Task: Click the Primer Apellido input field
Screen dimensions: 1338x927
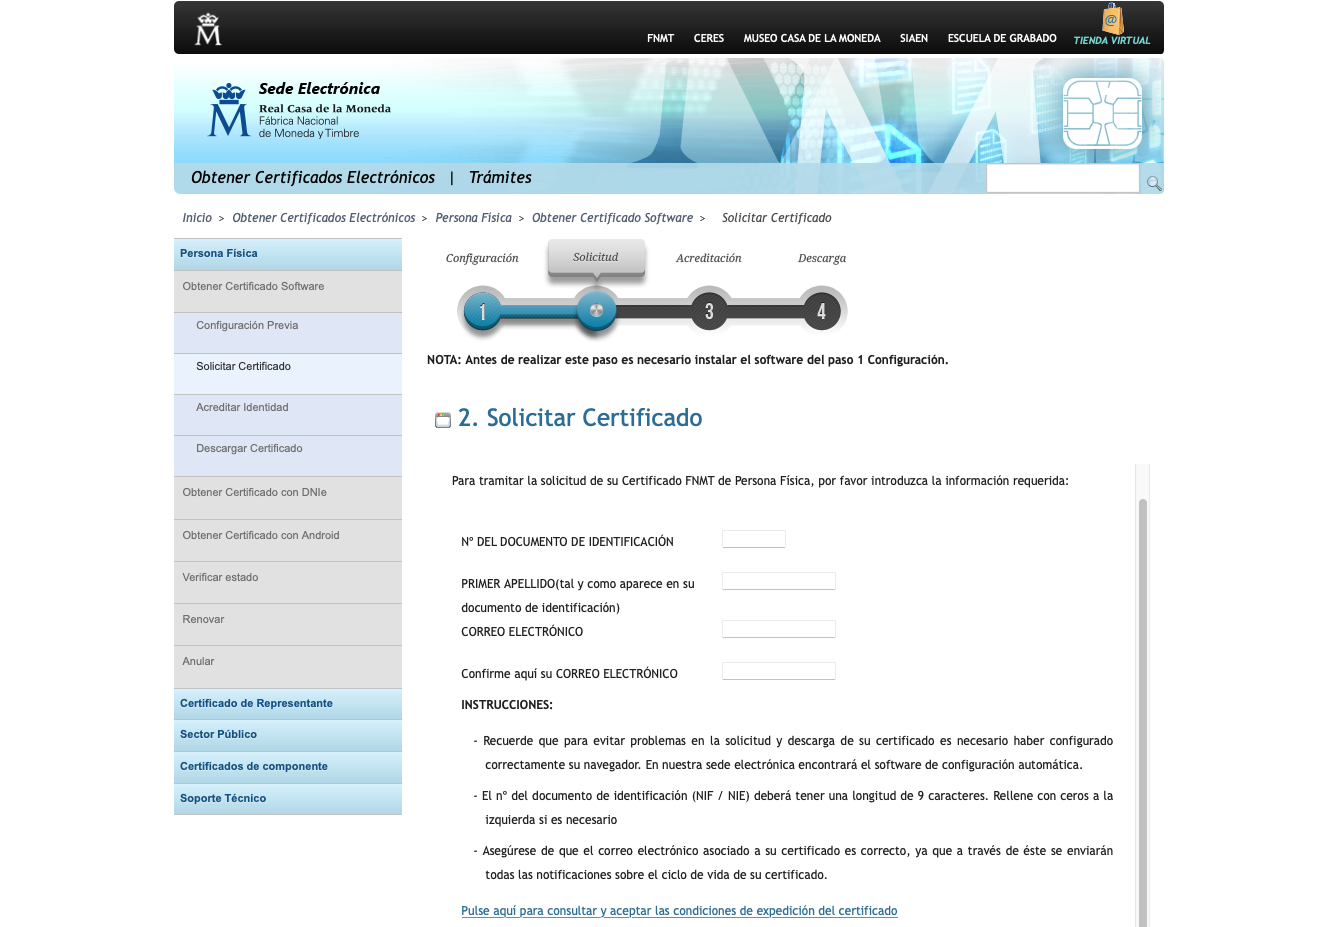Action: [x=779, y=581]
